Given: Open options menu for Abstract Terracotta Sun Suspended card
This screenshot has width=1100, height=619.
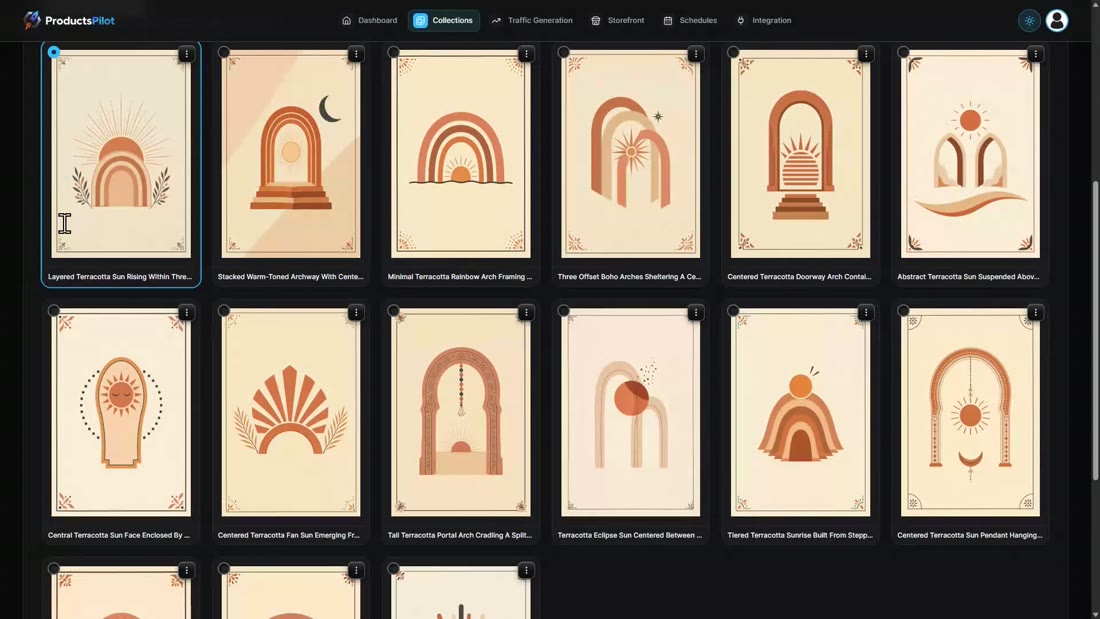Looking at the screenshot, I should pos(1035,54).
